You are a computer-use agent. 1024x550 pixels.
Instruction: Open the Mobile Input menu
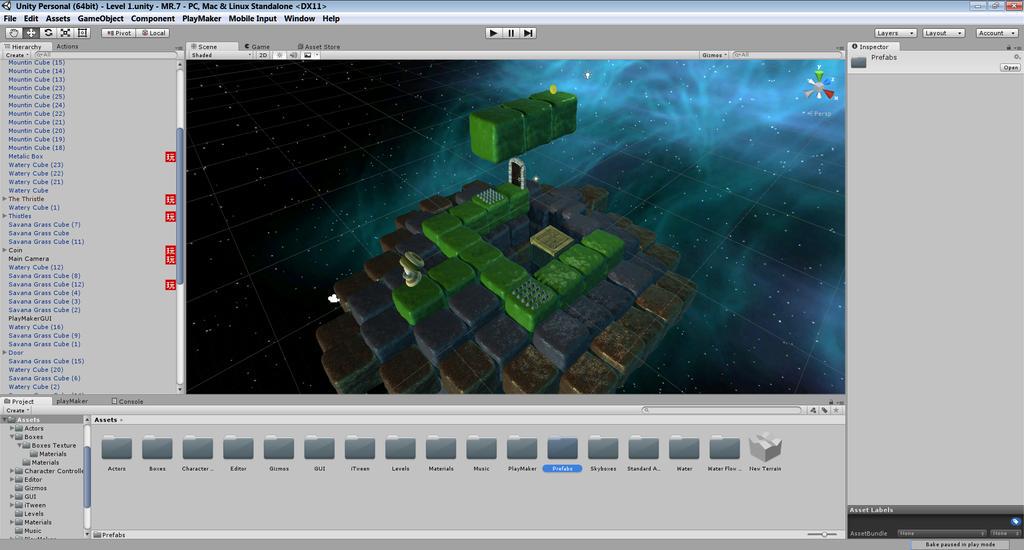pos(253,18)
